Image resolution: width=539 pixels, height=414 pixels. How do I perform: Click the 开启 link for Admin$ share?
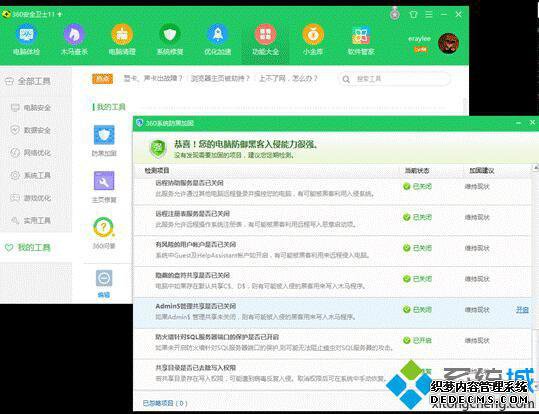click(522, 309)
